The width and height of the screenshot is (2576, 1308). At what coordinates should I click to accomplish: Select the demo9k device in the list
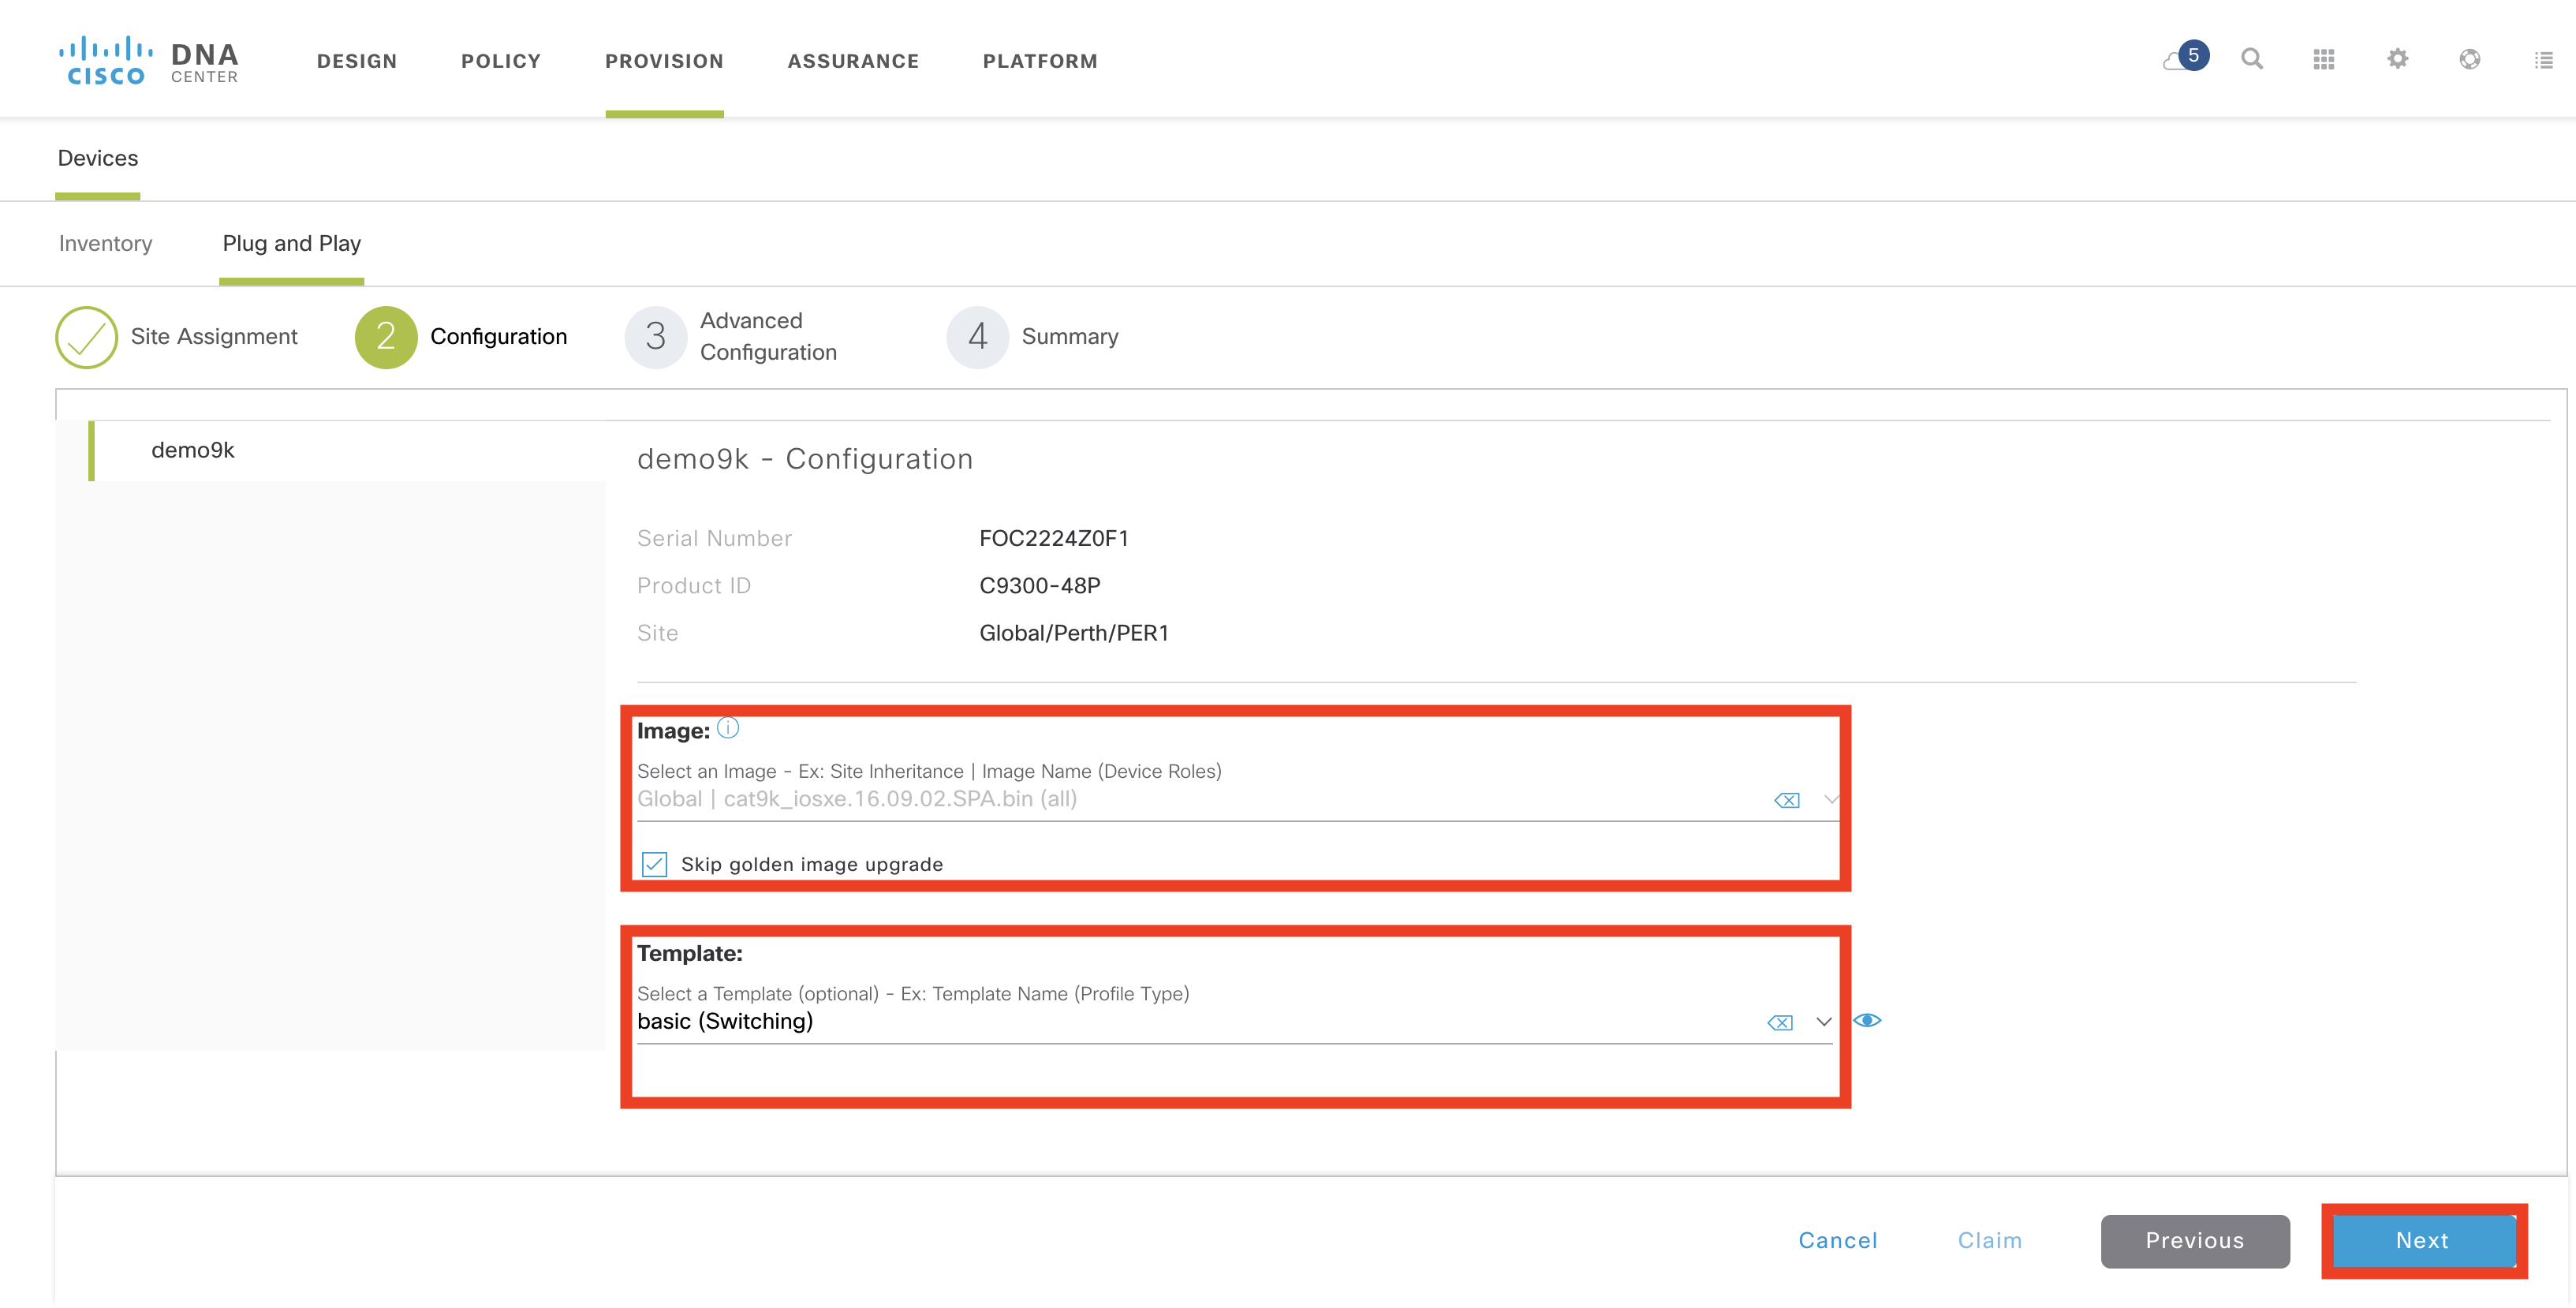click(193, 450)
